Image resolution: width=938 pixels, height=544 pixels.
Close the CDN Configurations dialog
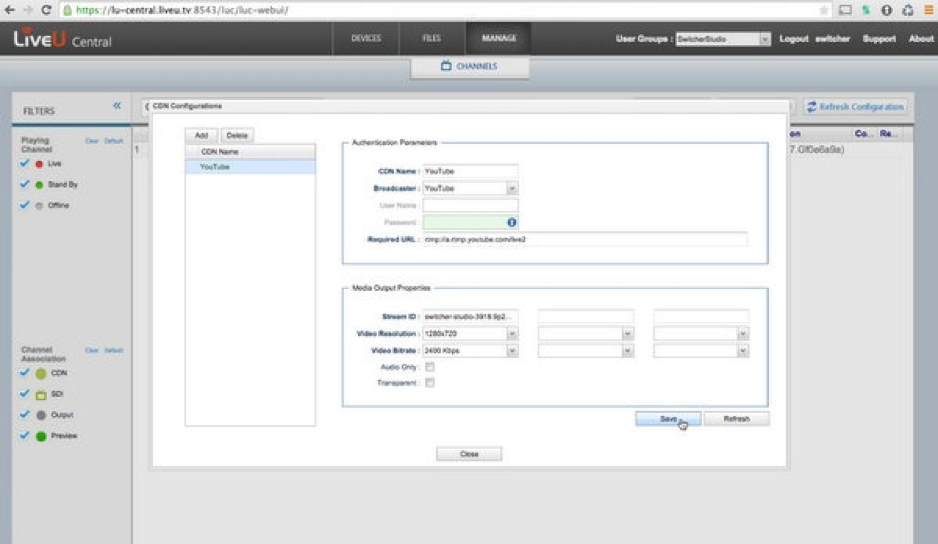[469, 454]
